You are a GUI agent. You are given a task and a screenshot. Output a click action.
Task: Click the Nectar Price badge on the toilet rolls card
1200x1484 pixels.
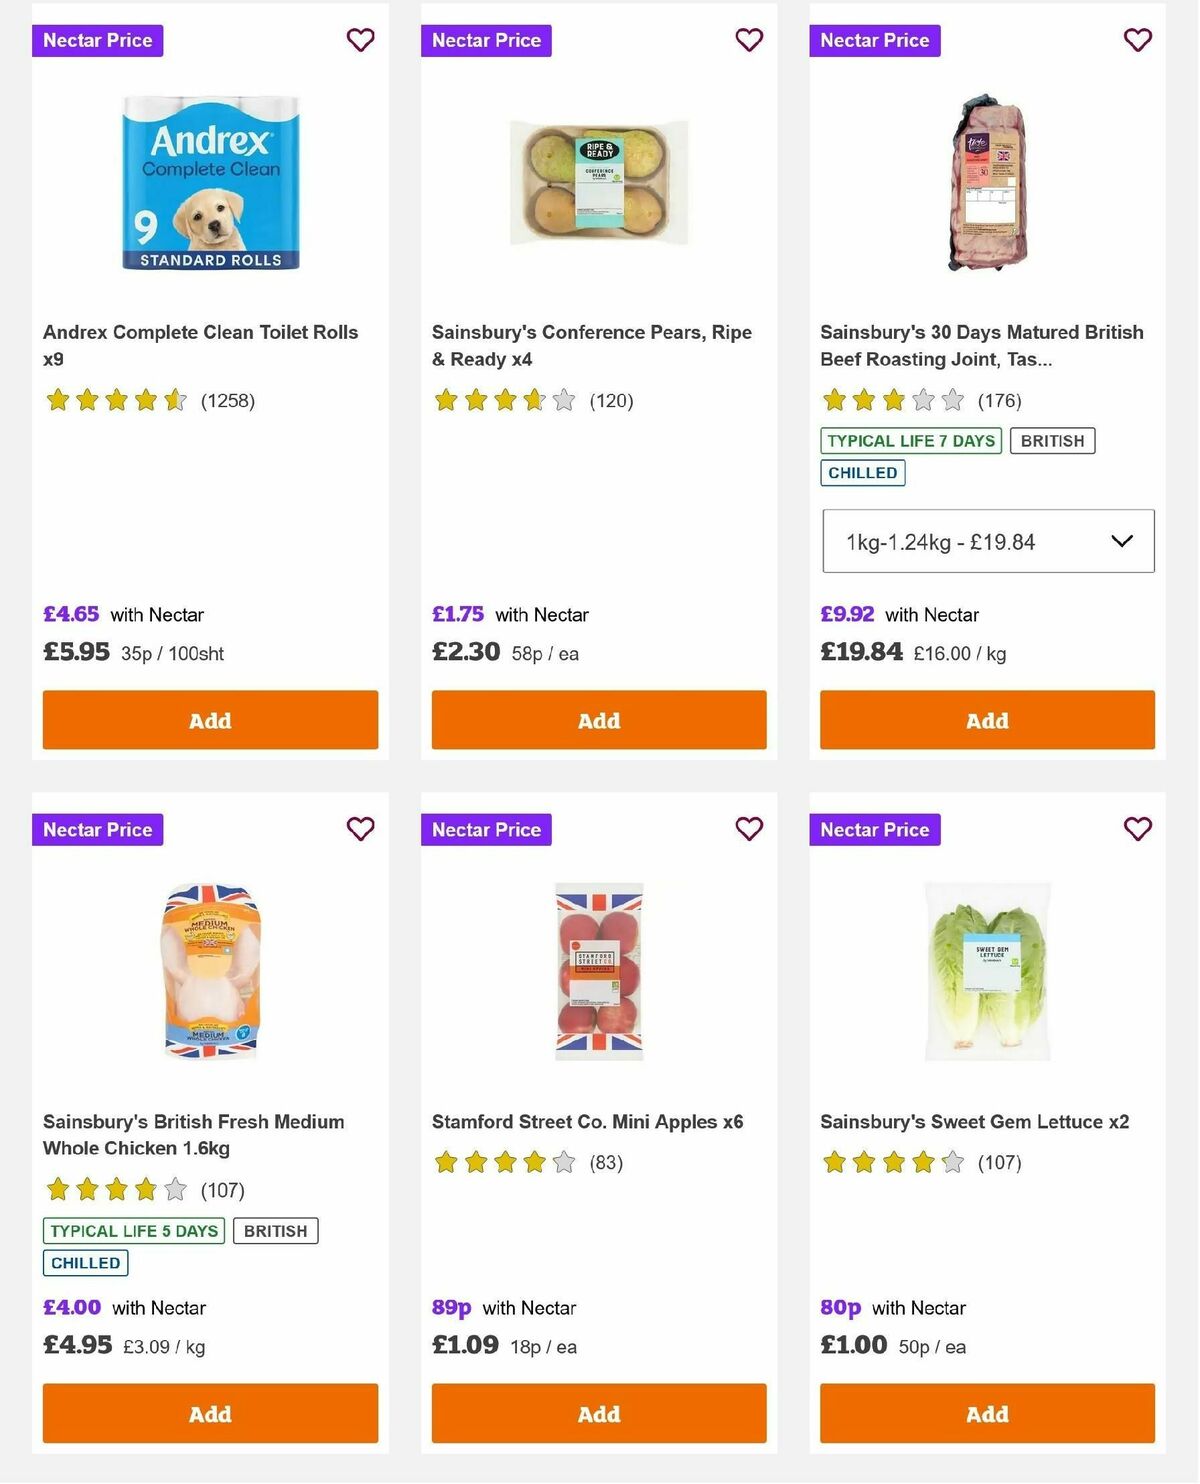tap(97, 40)
